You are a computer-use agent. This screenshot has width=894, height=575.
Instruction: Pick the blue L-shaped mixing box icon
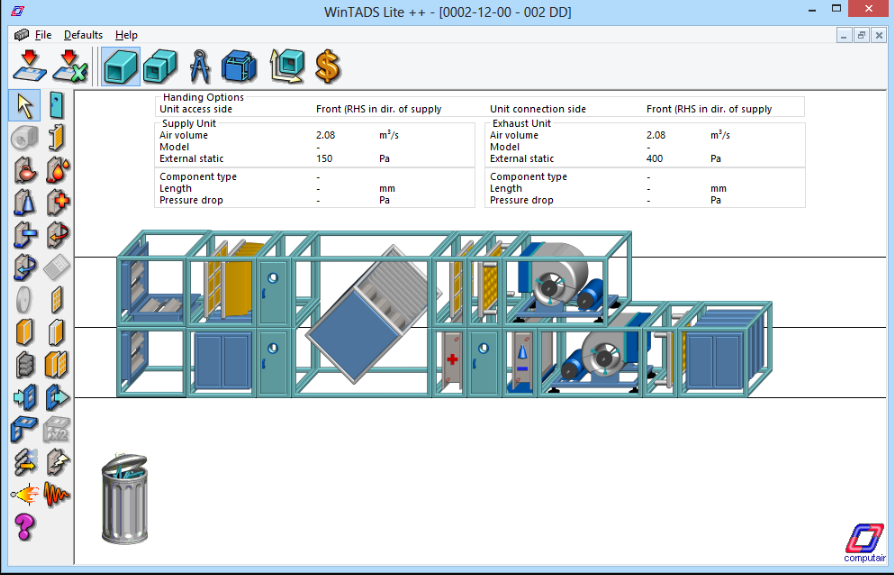[x=25, y=430]
